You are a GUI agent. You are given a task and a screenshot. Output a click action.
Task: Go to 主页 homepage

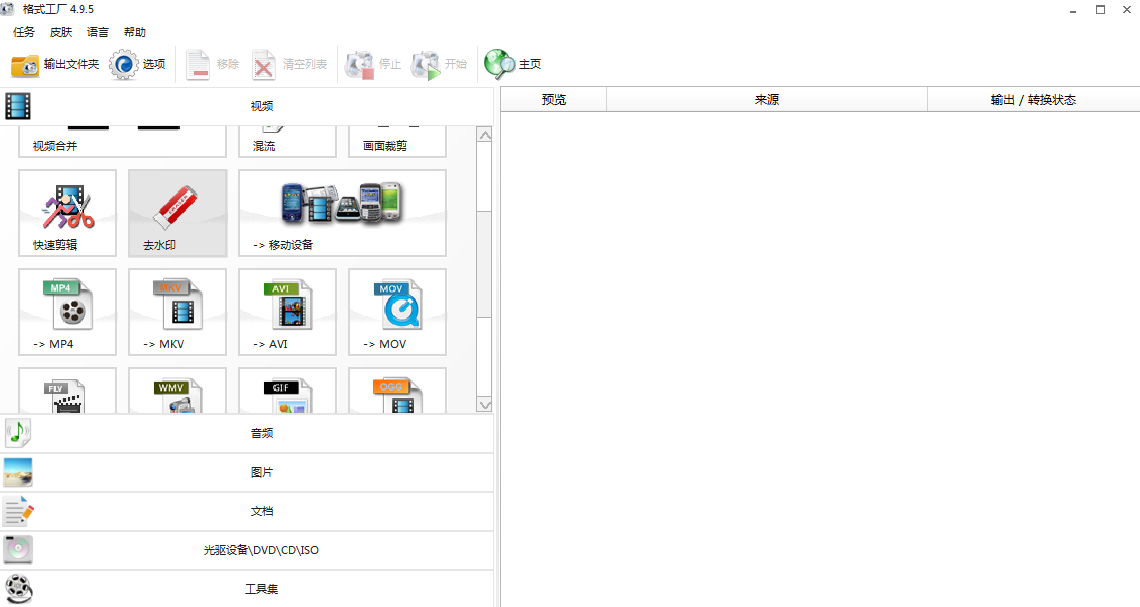pos(513,64)
